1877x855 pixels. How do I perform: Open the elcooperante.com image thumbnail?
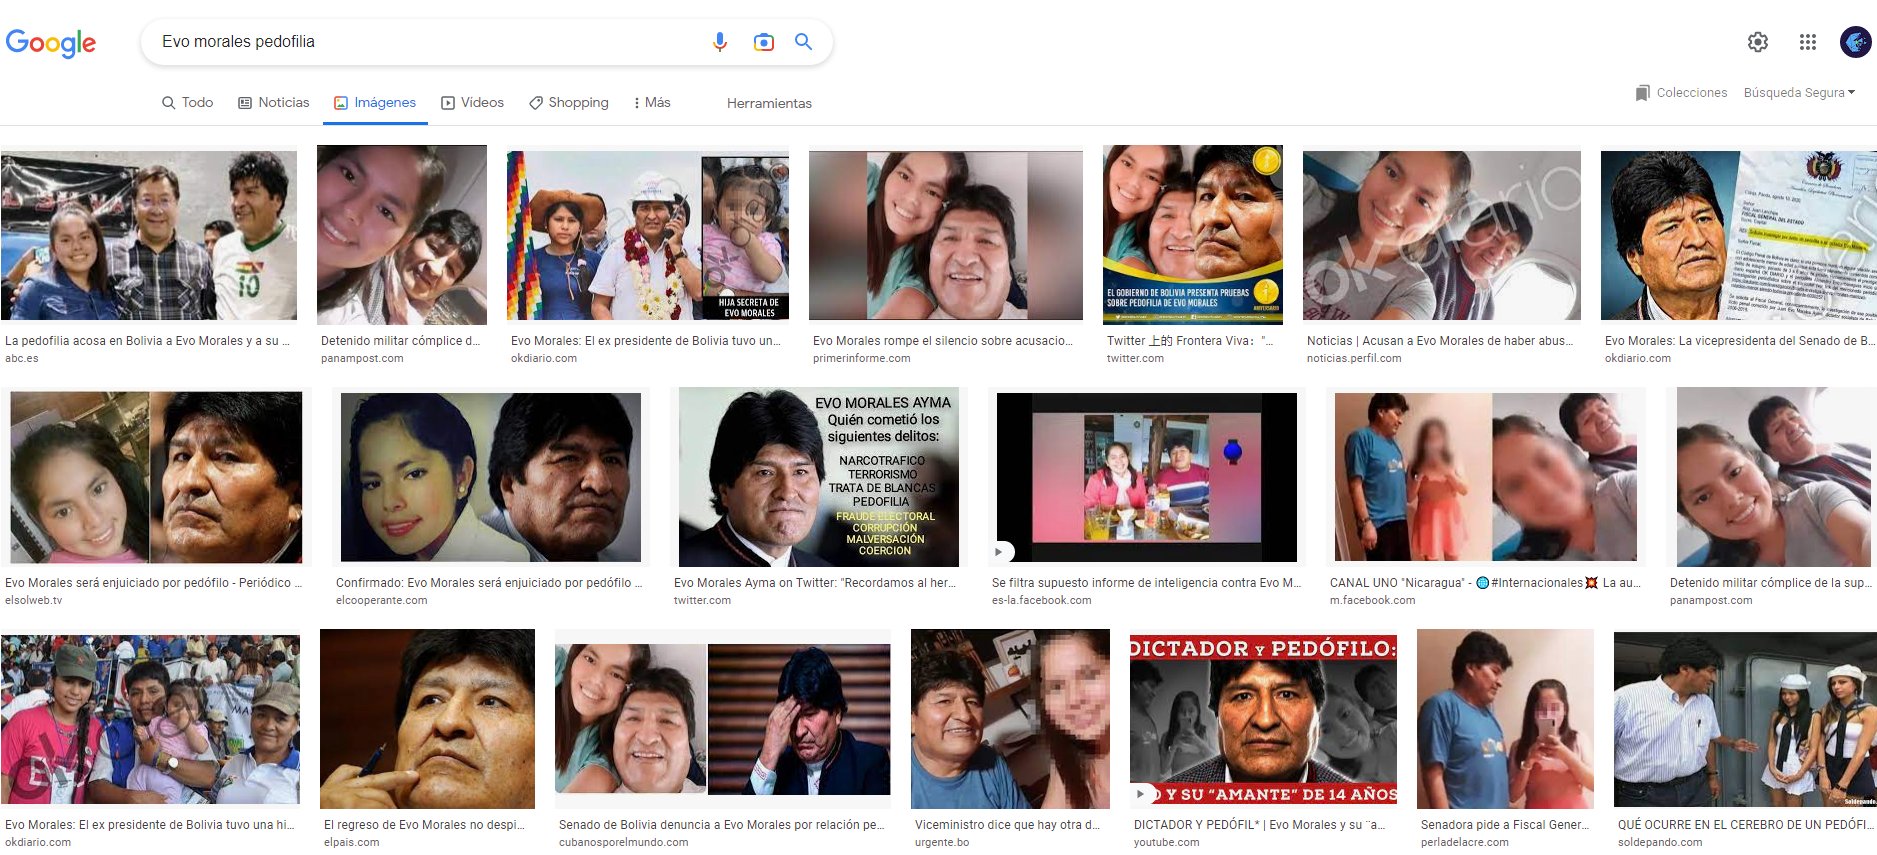point(490,477)
